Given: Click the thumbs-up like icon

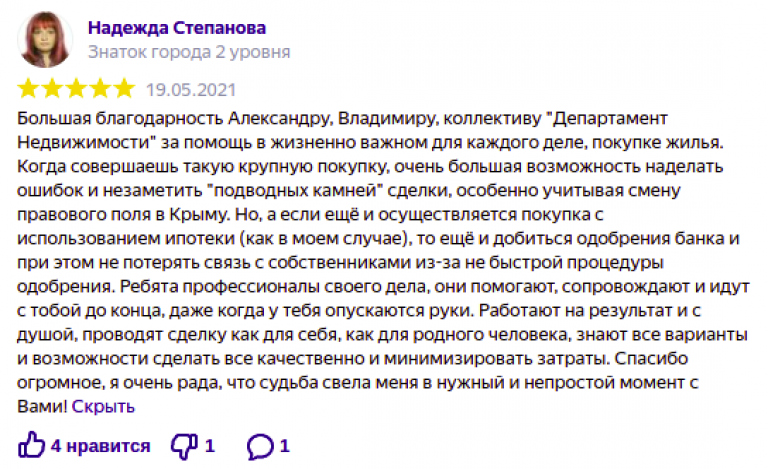Looking at the screenshot, I should click(x=31, y=445).
